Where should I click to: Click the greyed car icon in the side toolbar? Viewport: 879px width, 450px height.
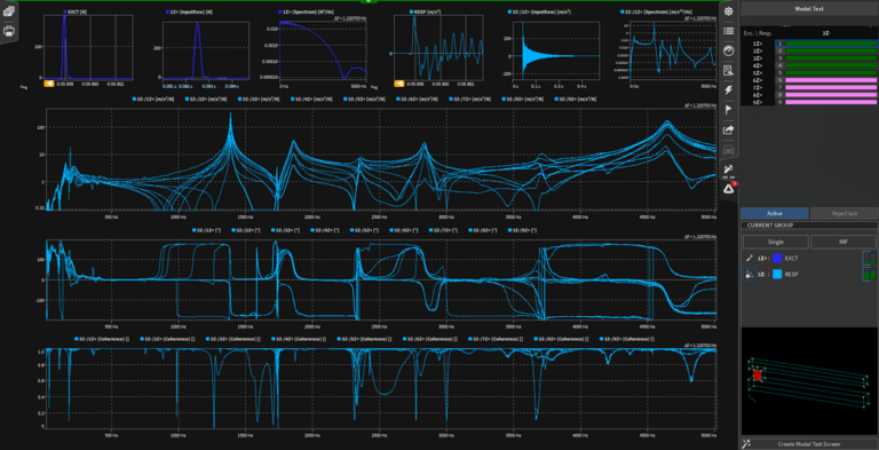click(x=728, y=150)
